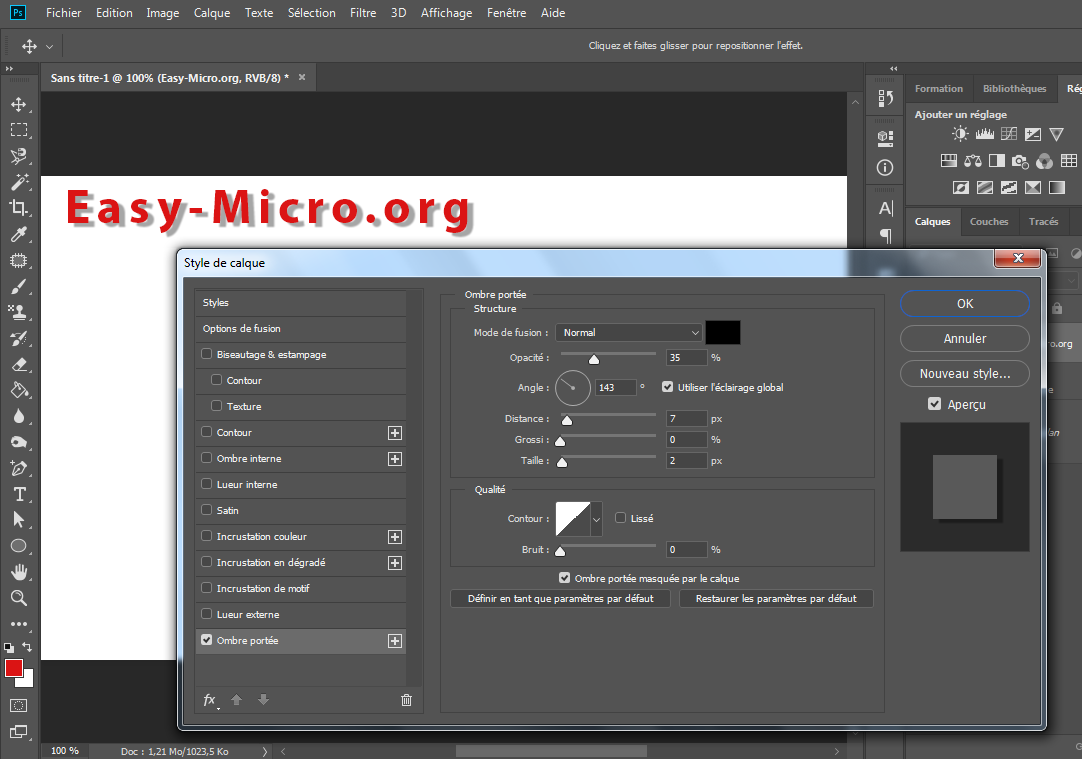Add a Levels adjustment (histogram icon)
This screenshot has width=1082, height=759.
click(x=985, y=134)
